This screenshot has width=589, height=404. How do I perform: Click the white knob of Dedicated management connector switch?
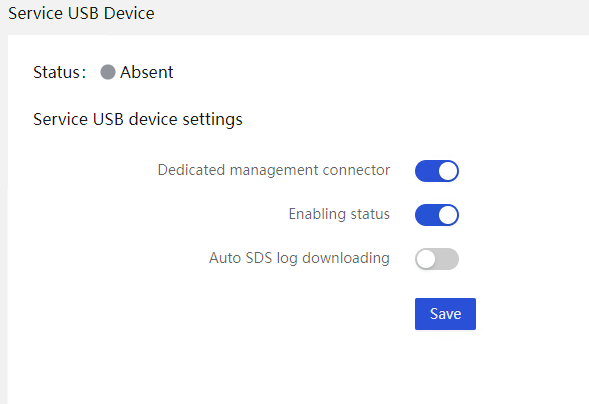pyautogui.click(x=448, y=171)
